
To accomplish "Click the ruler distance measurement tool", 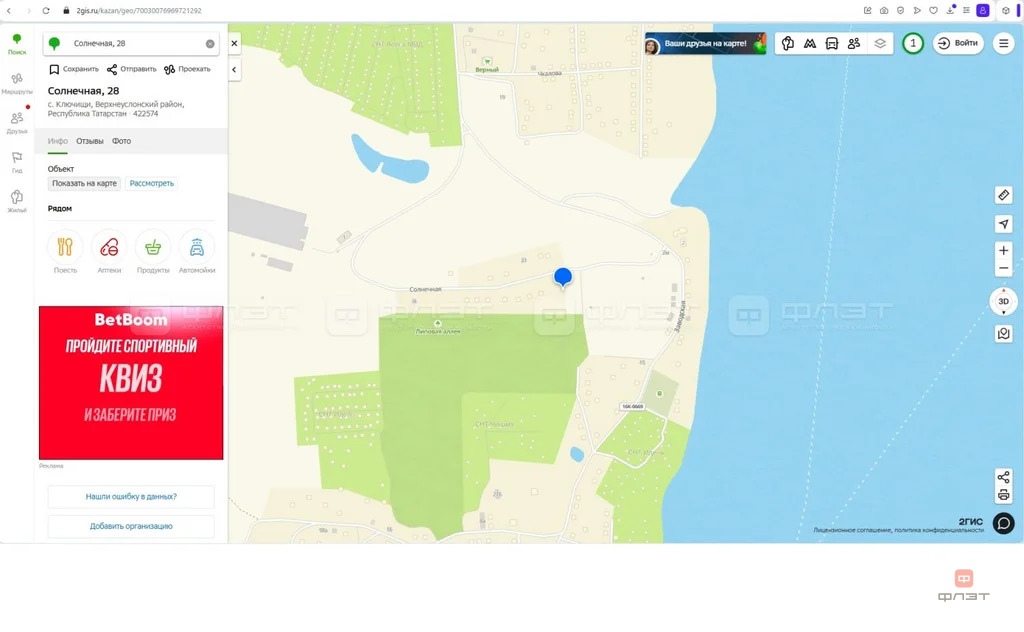I will pyautogui.click(x=1003, y=195).
